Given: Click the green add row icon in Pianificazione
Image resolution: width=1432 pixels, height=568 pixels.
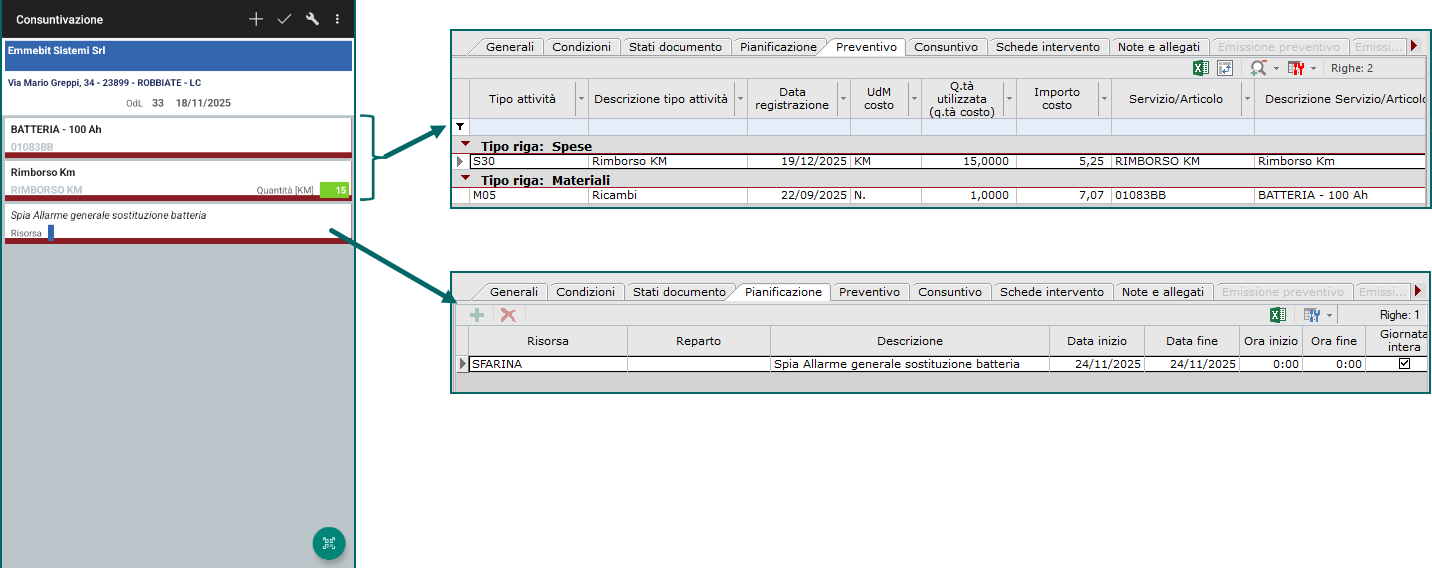Looking at the screenshot, I should pyautogui.click(x=477, y=315).
